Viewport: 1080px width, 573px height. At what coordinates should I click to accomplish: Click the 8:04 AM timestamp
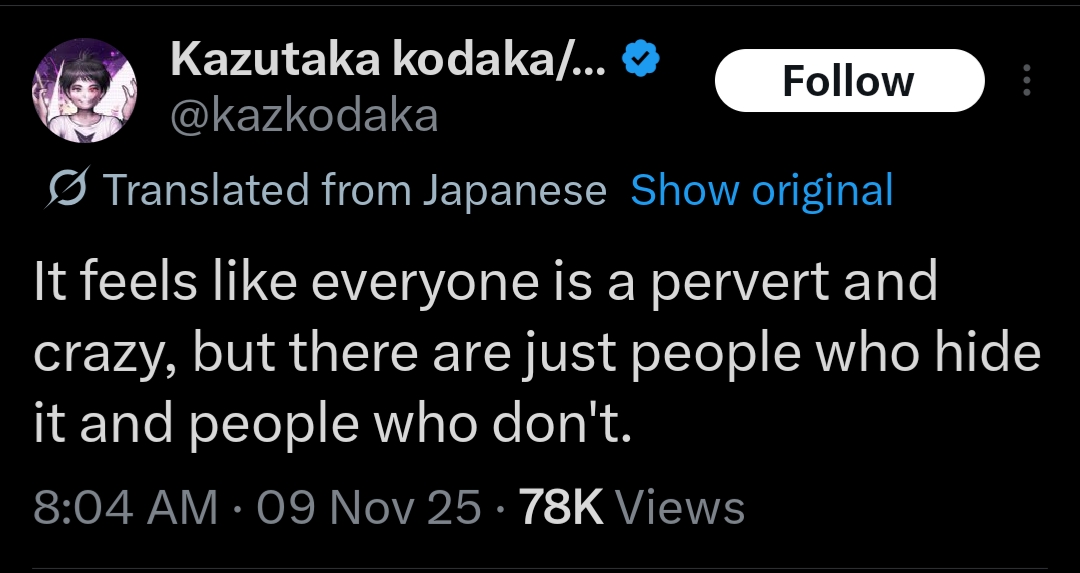(x=125, y=508)
